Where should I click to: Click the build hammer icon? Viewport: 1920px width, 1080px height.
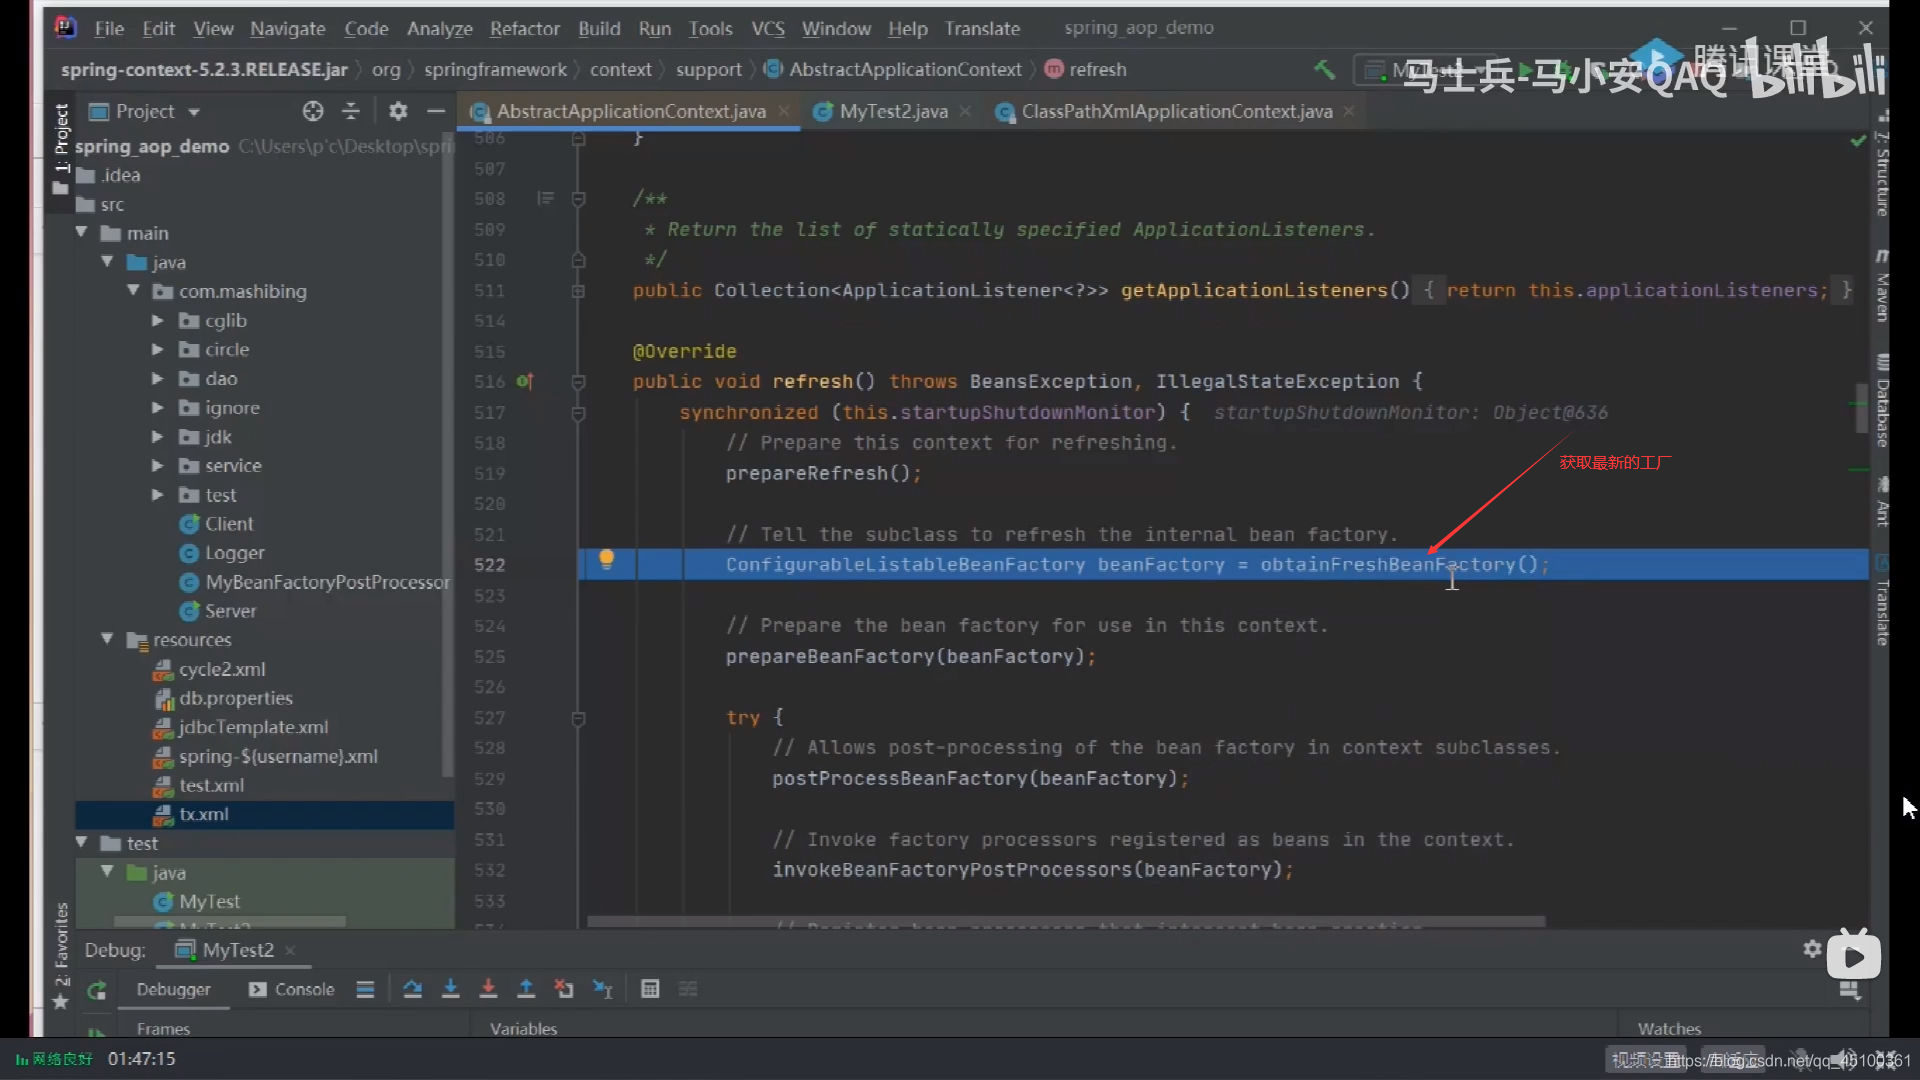[x=1325, y=69]
